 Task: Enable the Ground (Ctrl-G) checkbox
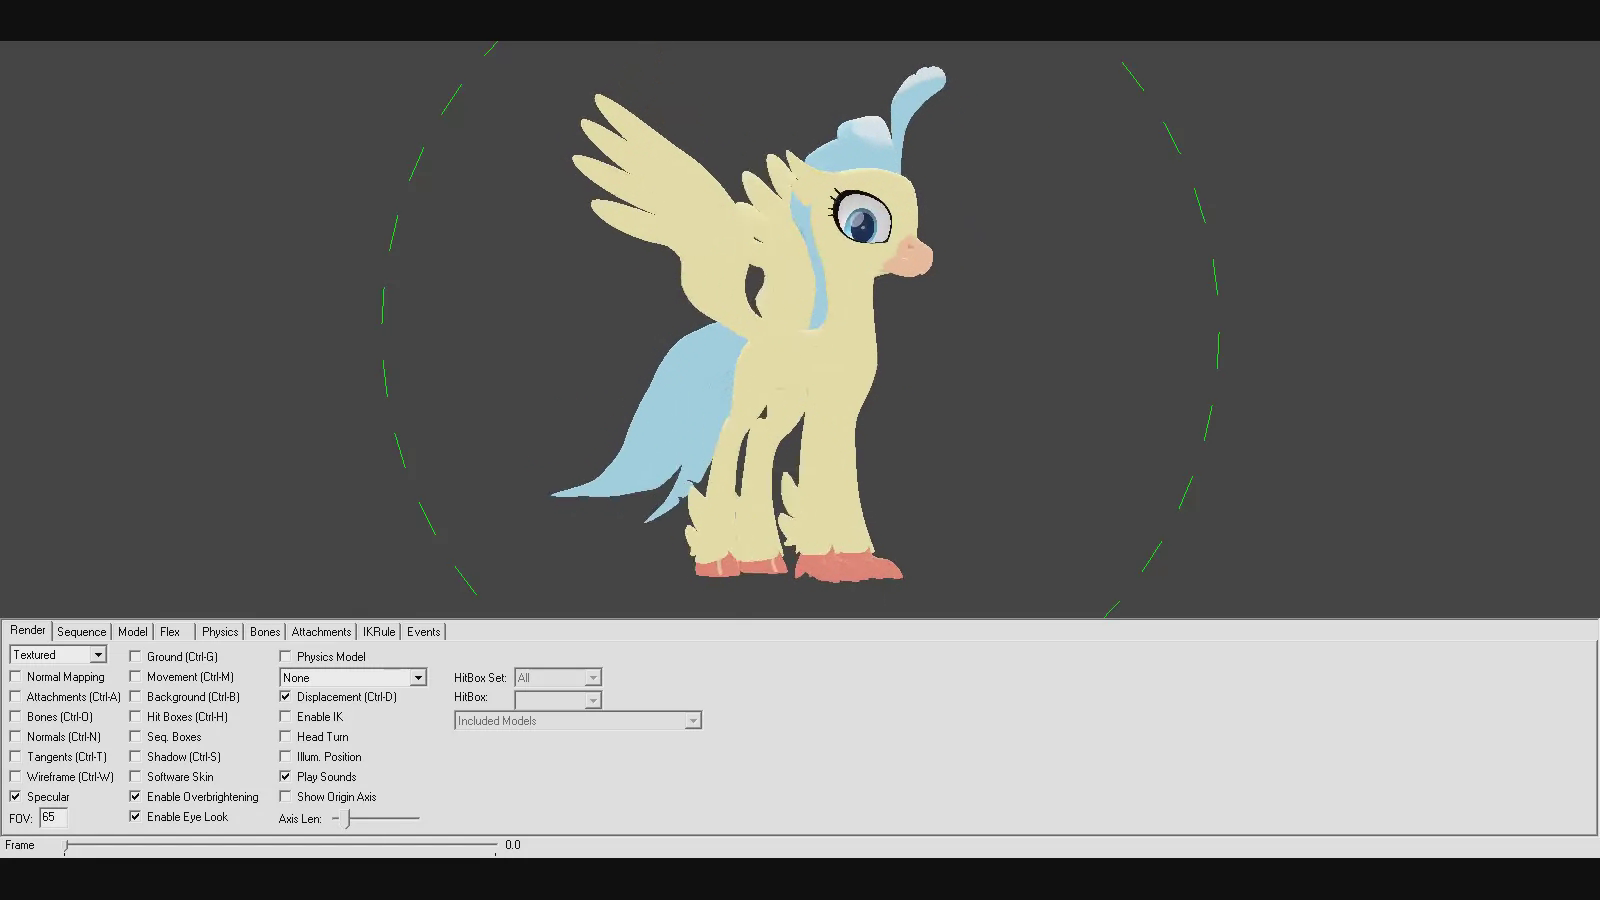(x=136, y=657)
